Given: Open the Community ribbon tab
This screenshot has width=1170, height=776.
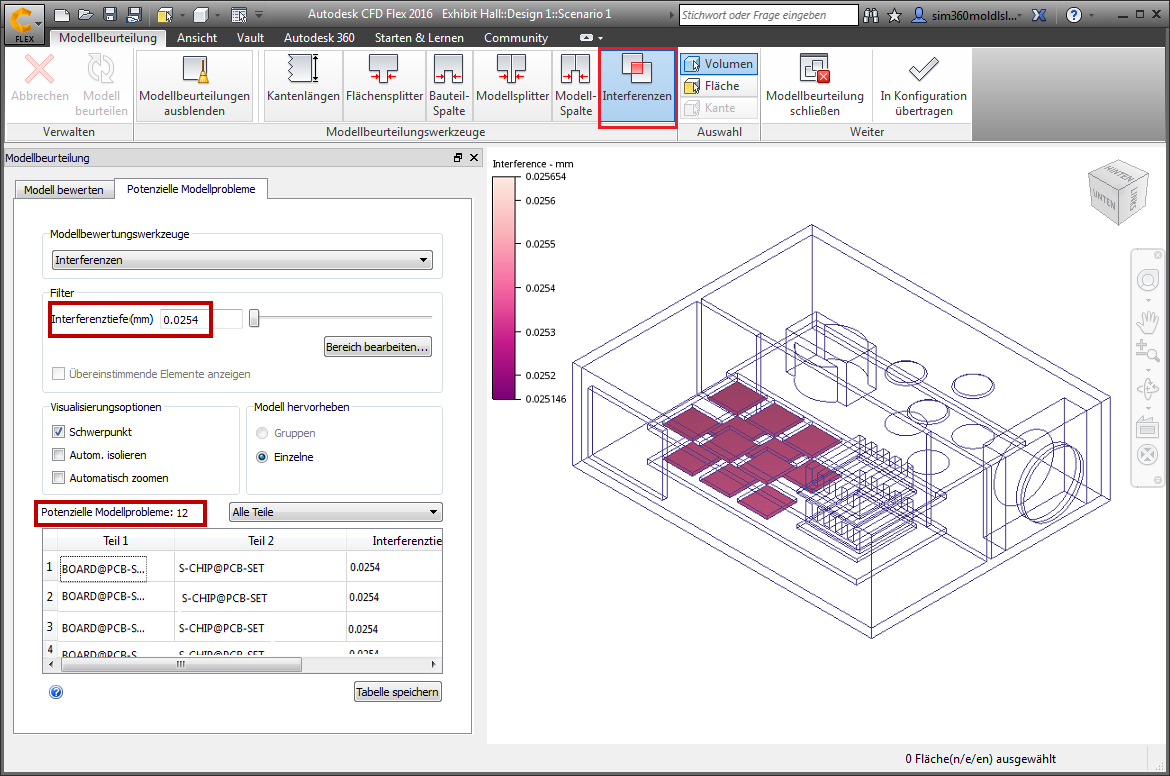Looking at the screenshot, I should click(516, 38).
